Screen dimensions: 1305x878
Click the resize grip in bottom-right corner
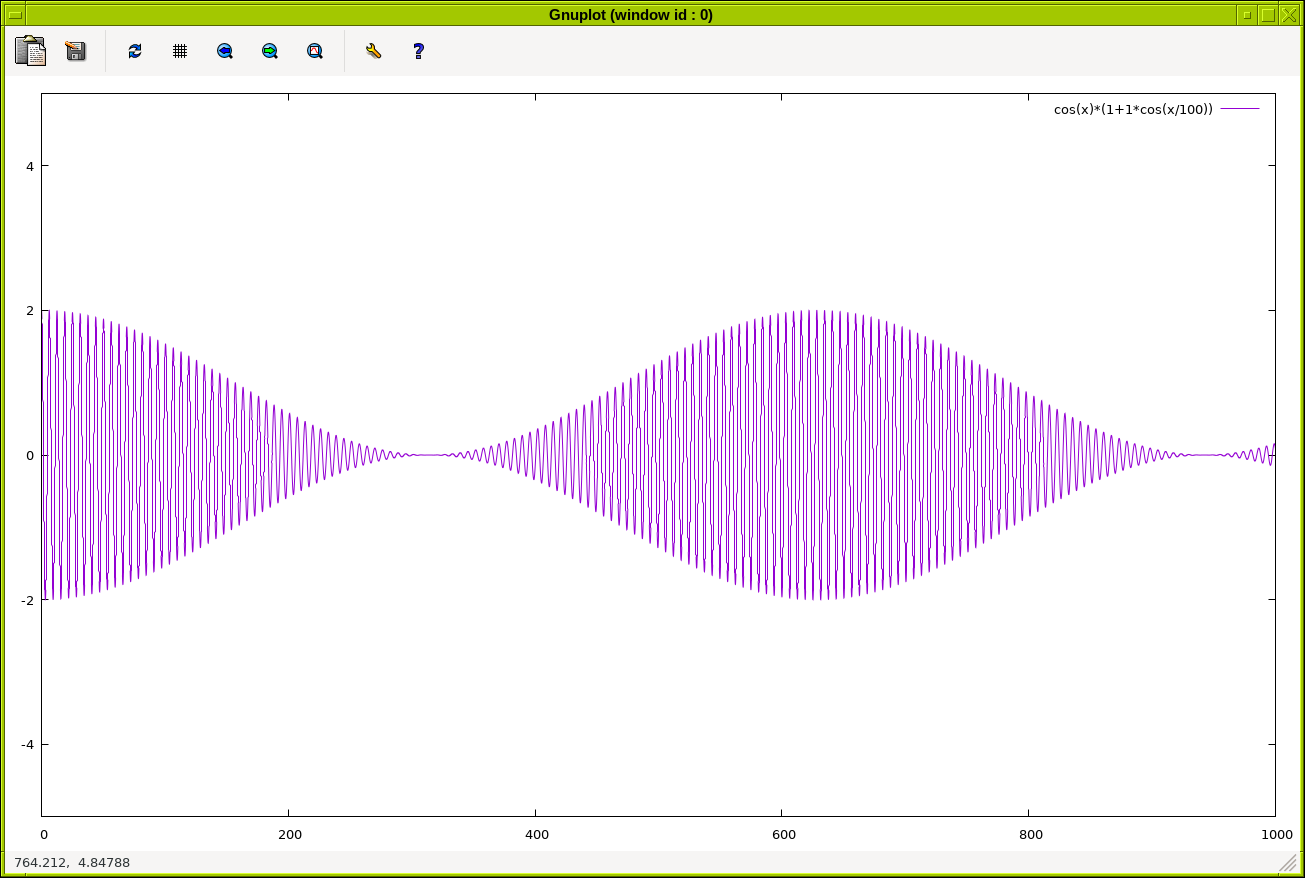[1286, 862]
